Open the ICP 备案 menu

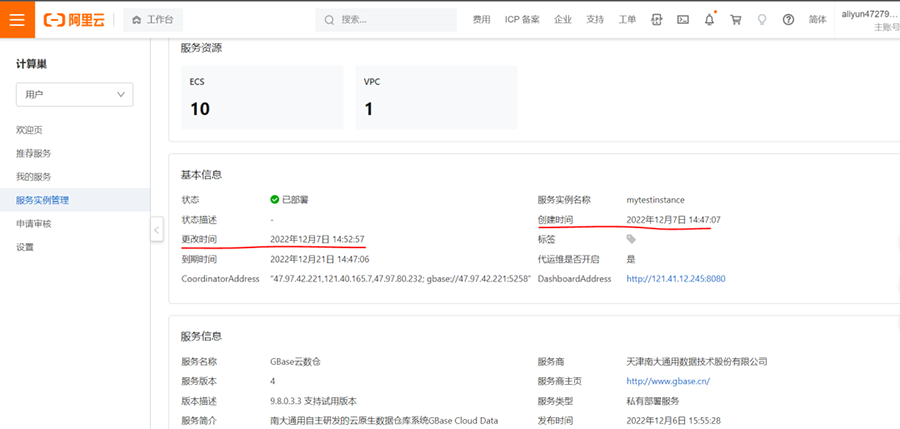click(x=522, y=20)
